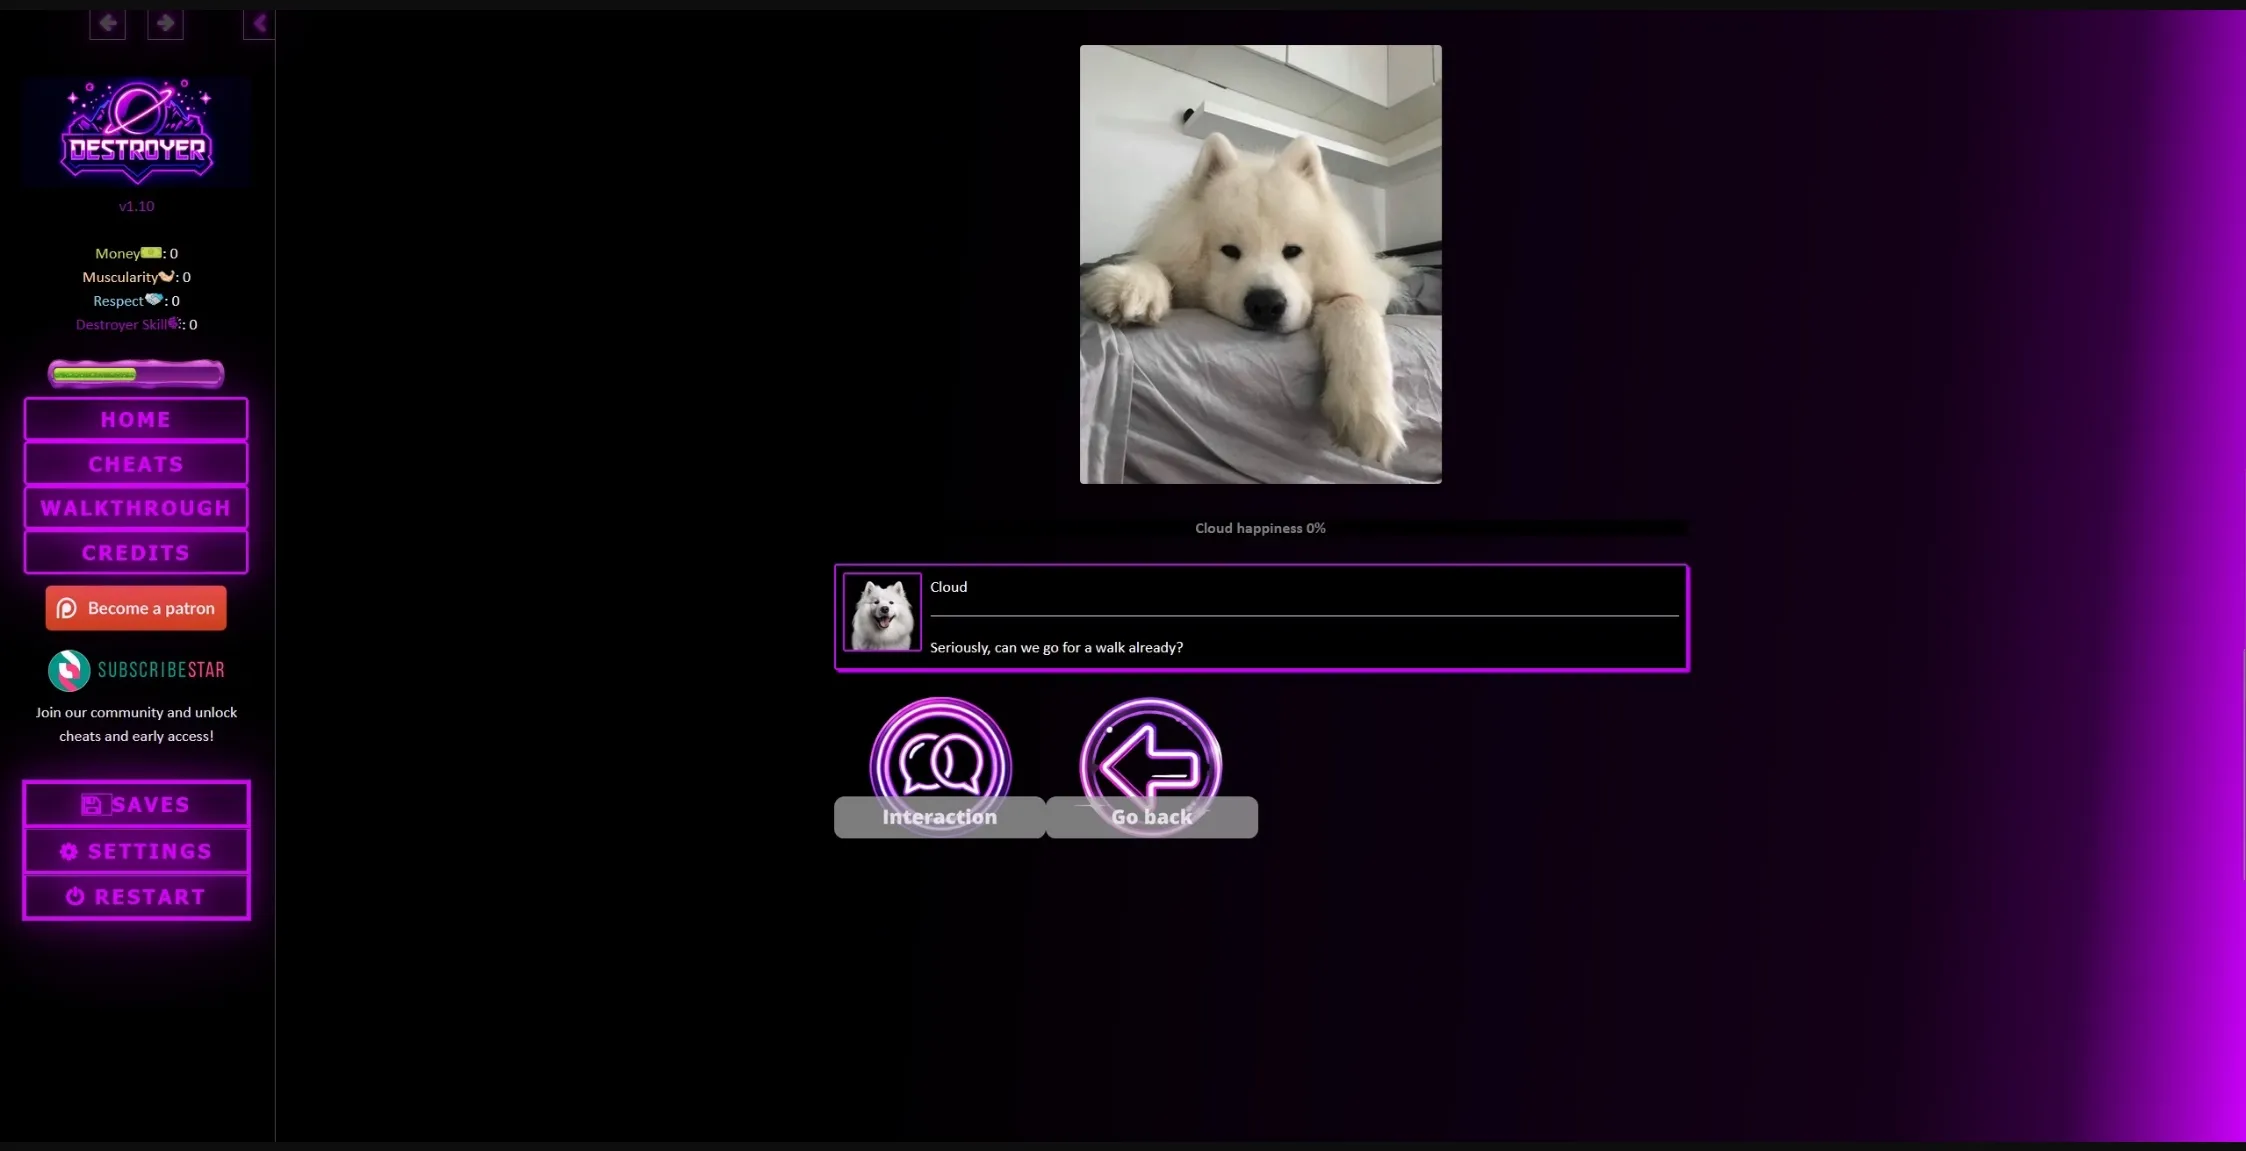Click the Money stat icon

(151, 253)
